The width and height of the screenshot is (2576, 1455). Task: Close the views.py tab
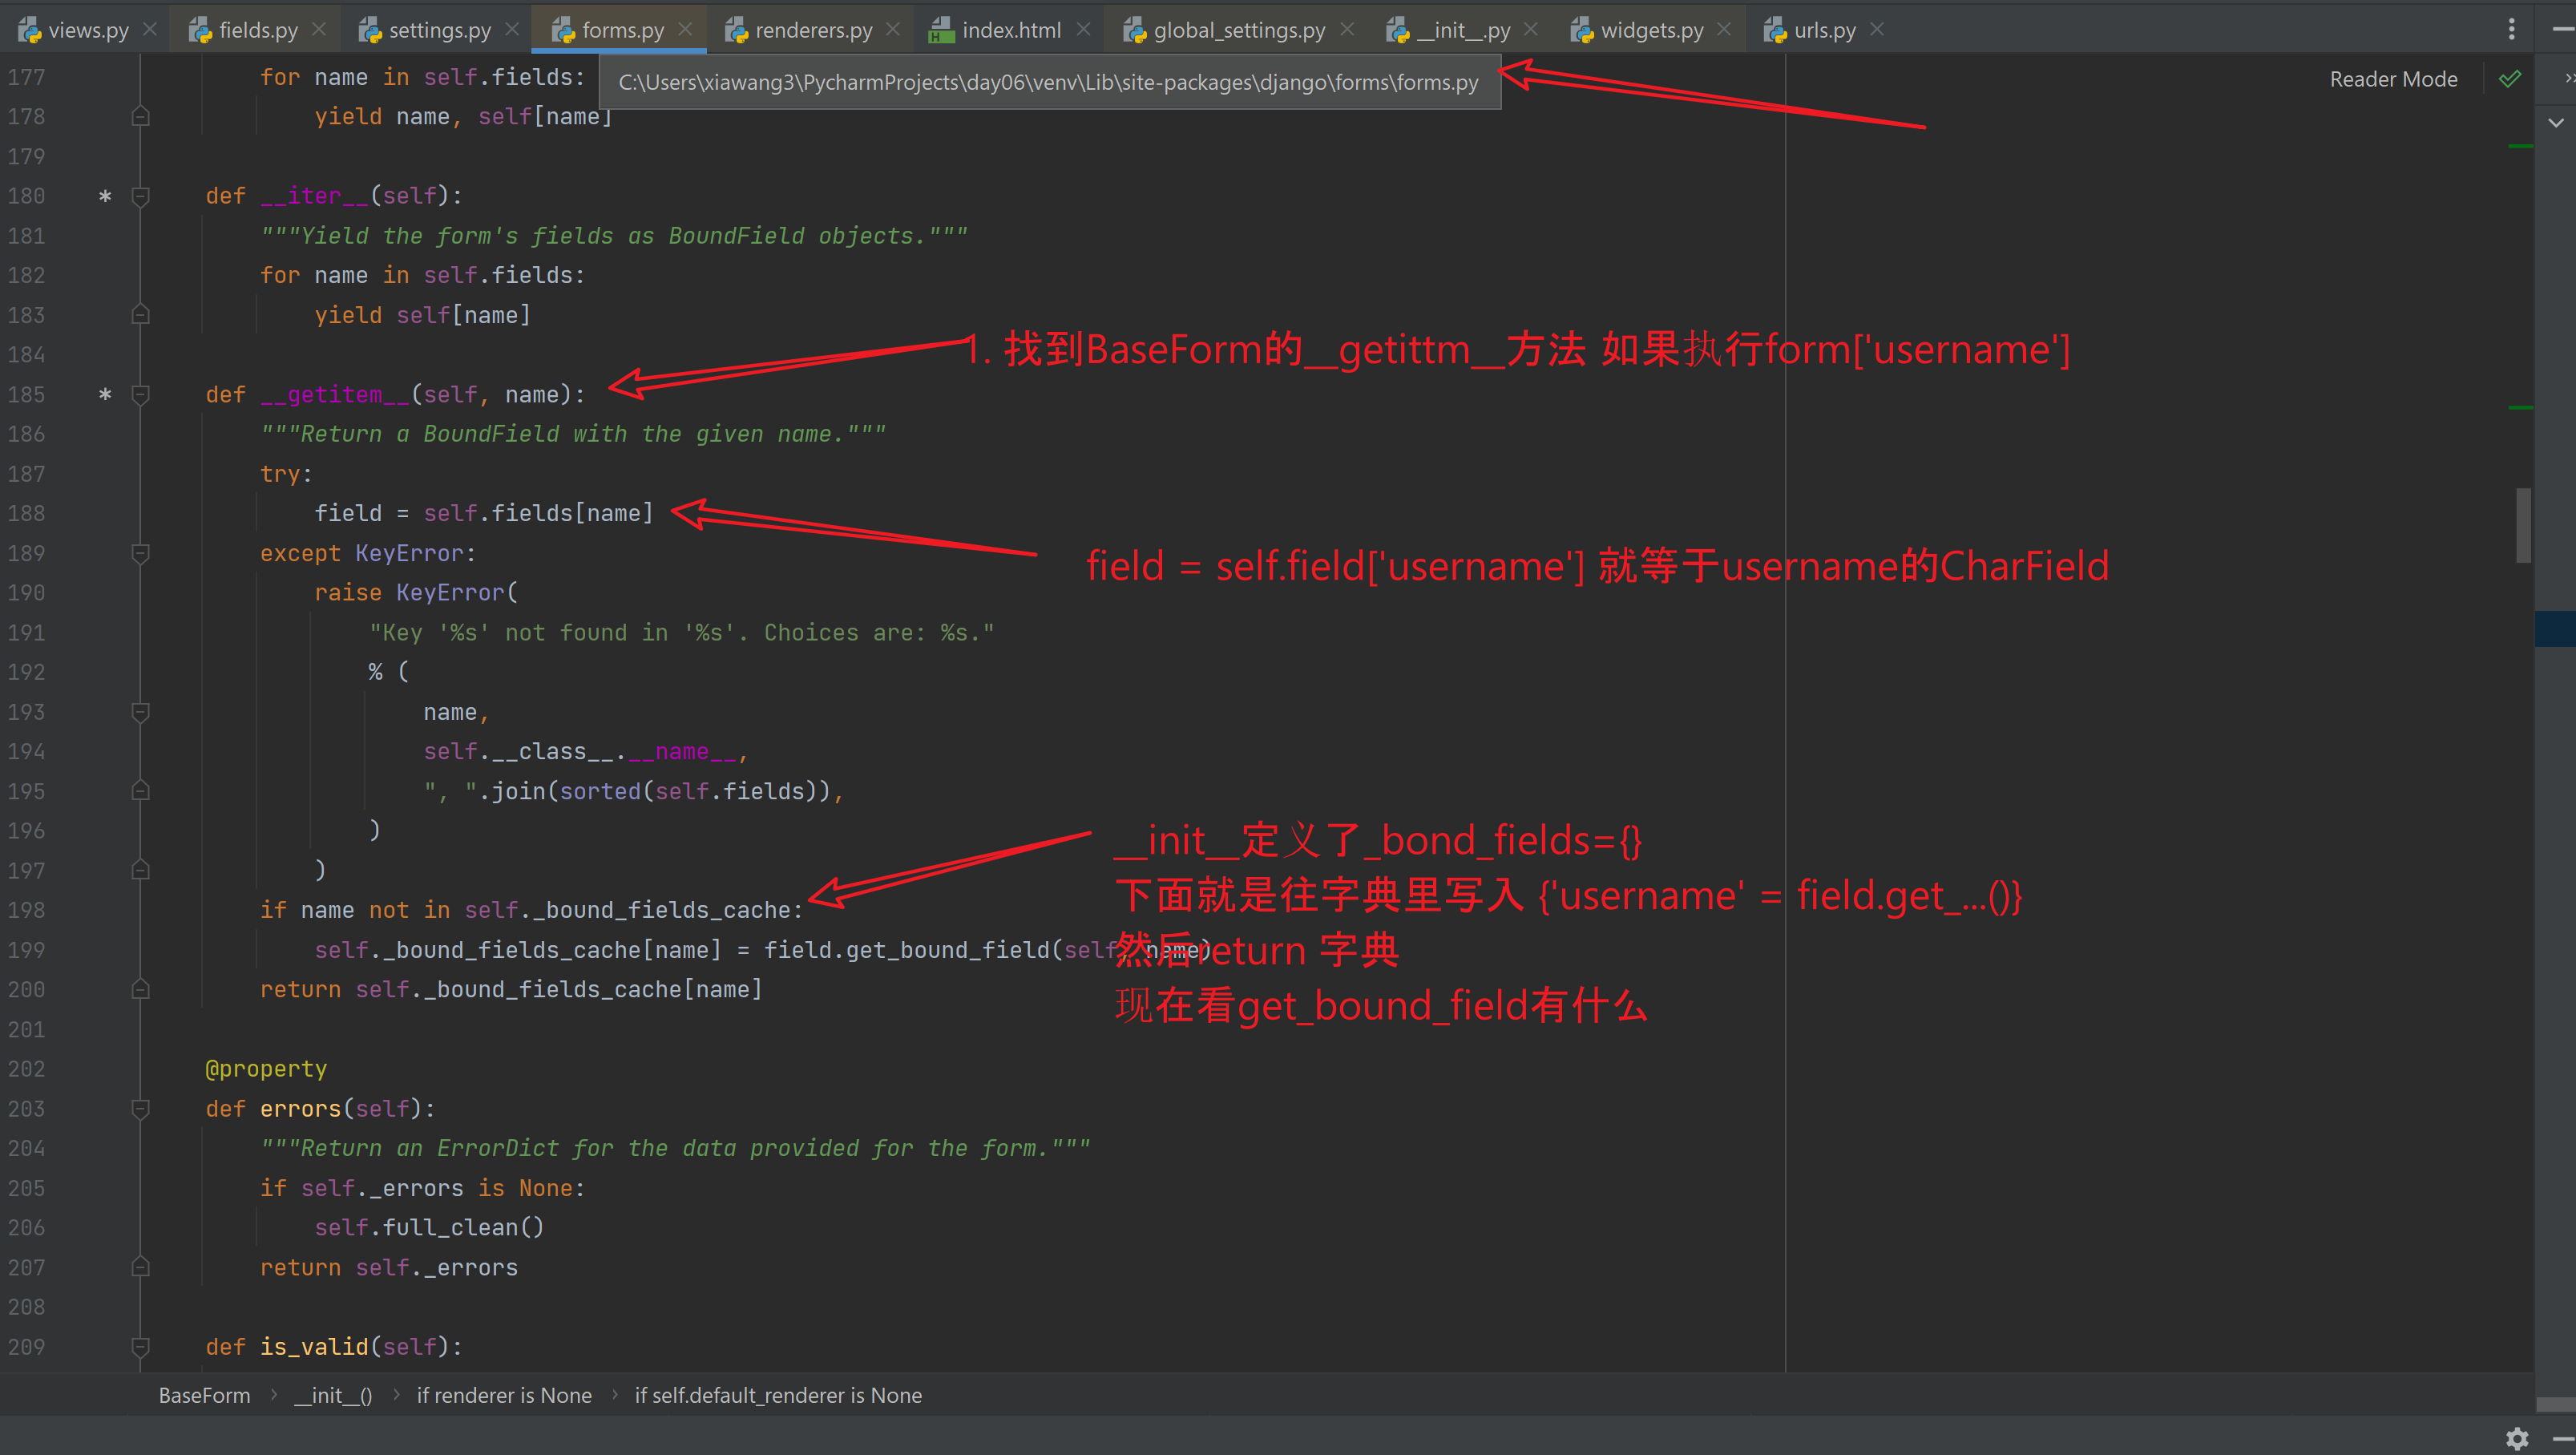tap(150, 30)
